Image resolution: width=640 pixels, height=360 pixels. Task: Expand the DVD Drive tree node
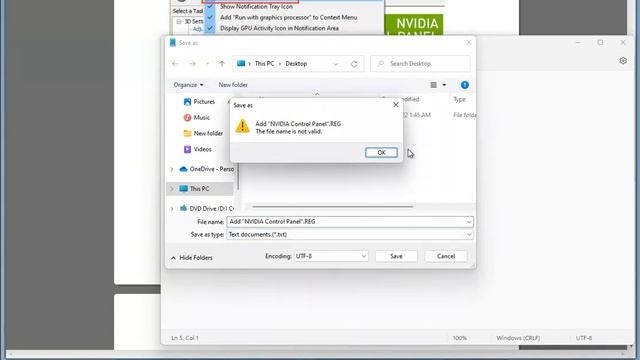click(172, 209)
